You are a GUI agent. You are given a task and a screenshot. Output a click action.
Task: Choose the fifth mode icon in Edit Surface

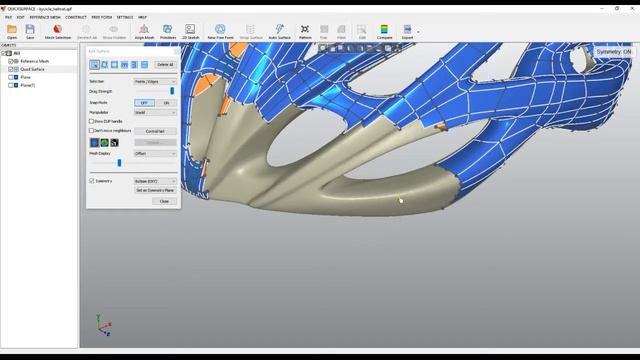coord(134,64)
